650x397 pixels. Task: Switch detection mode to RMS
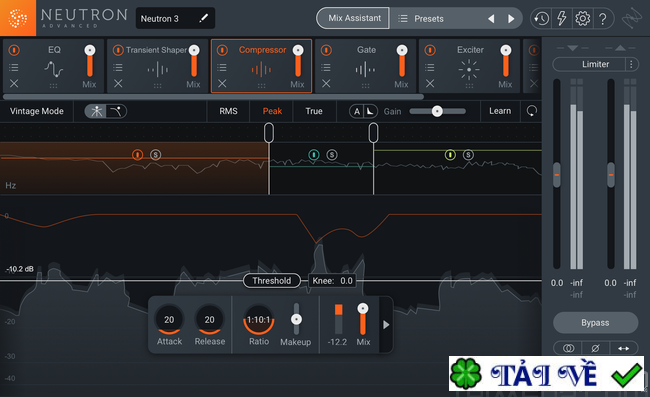[x=228, y=111]
